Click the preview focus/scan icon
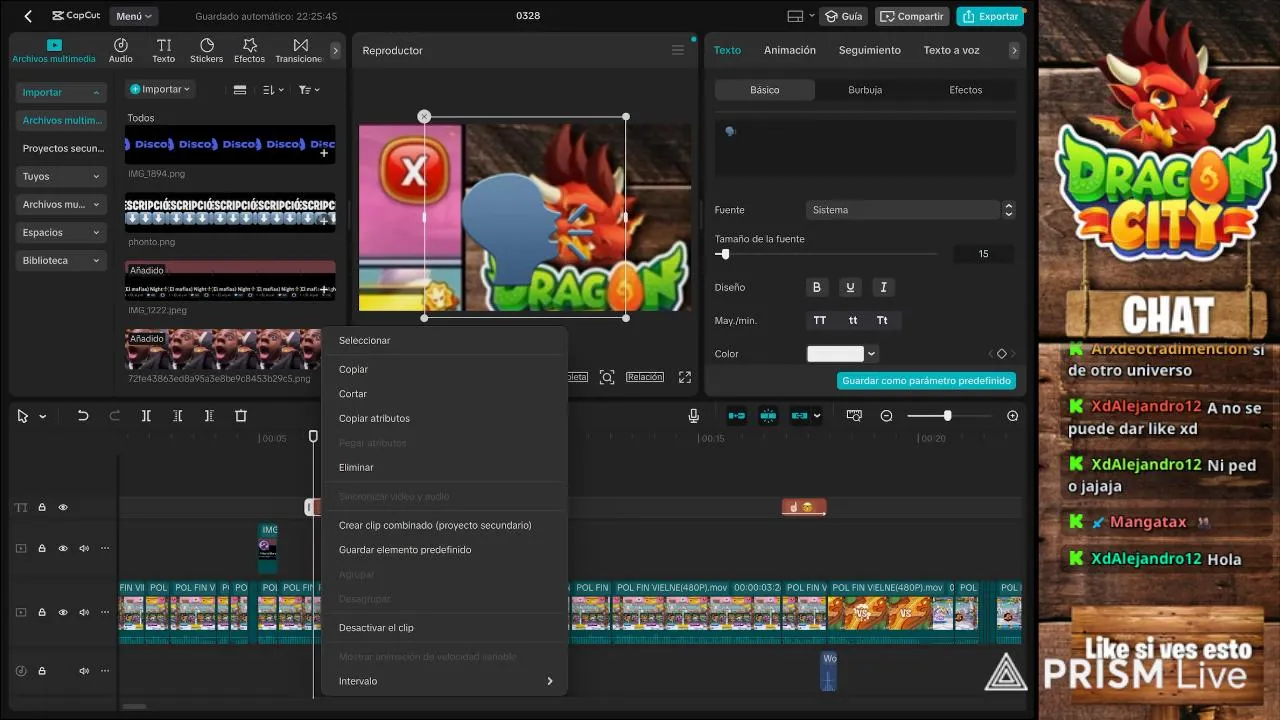This screenshot has height=720, width=1280. pyautogui.click(x=607, y=377)
